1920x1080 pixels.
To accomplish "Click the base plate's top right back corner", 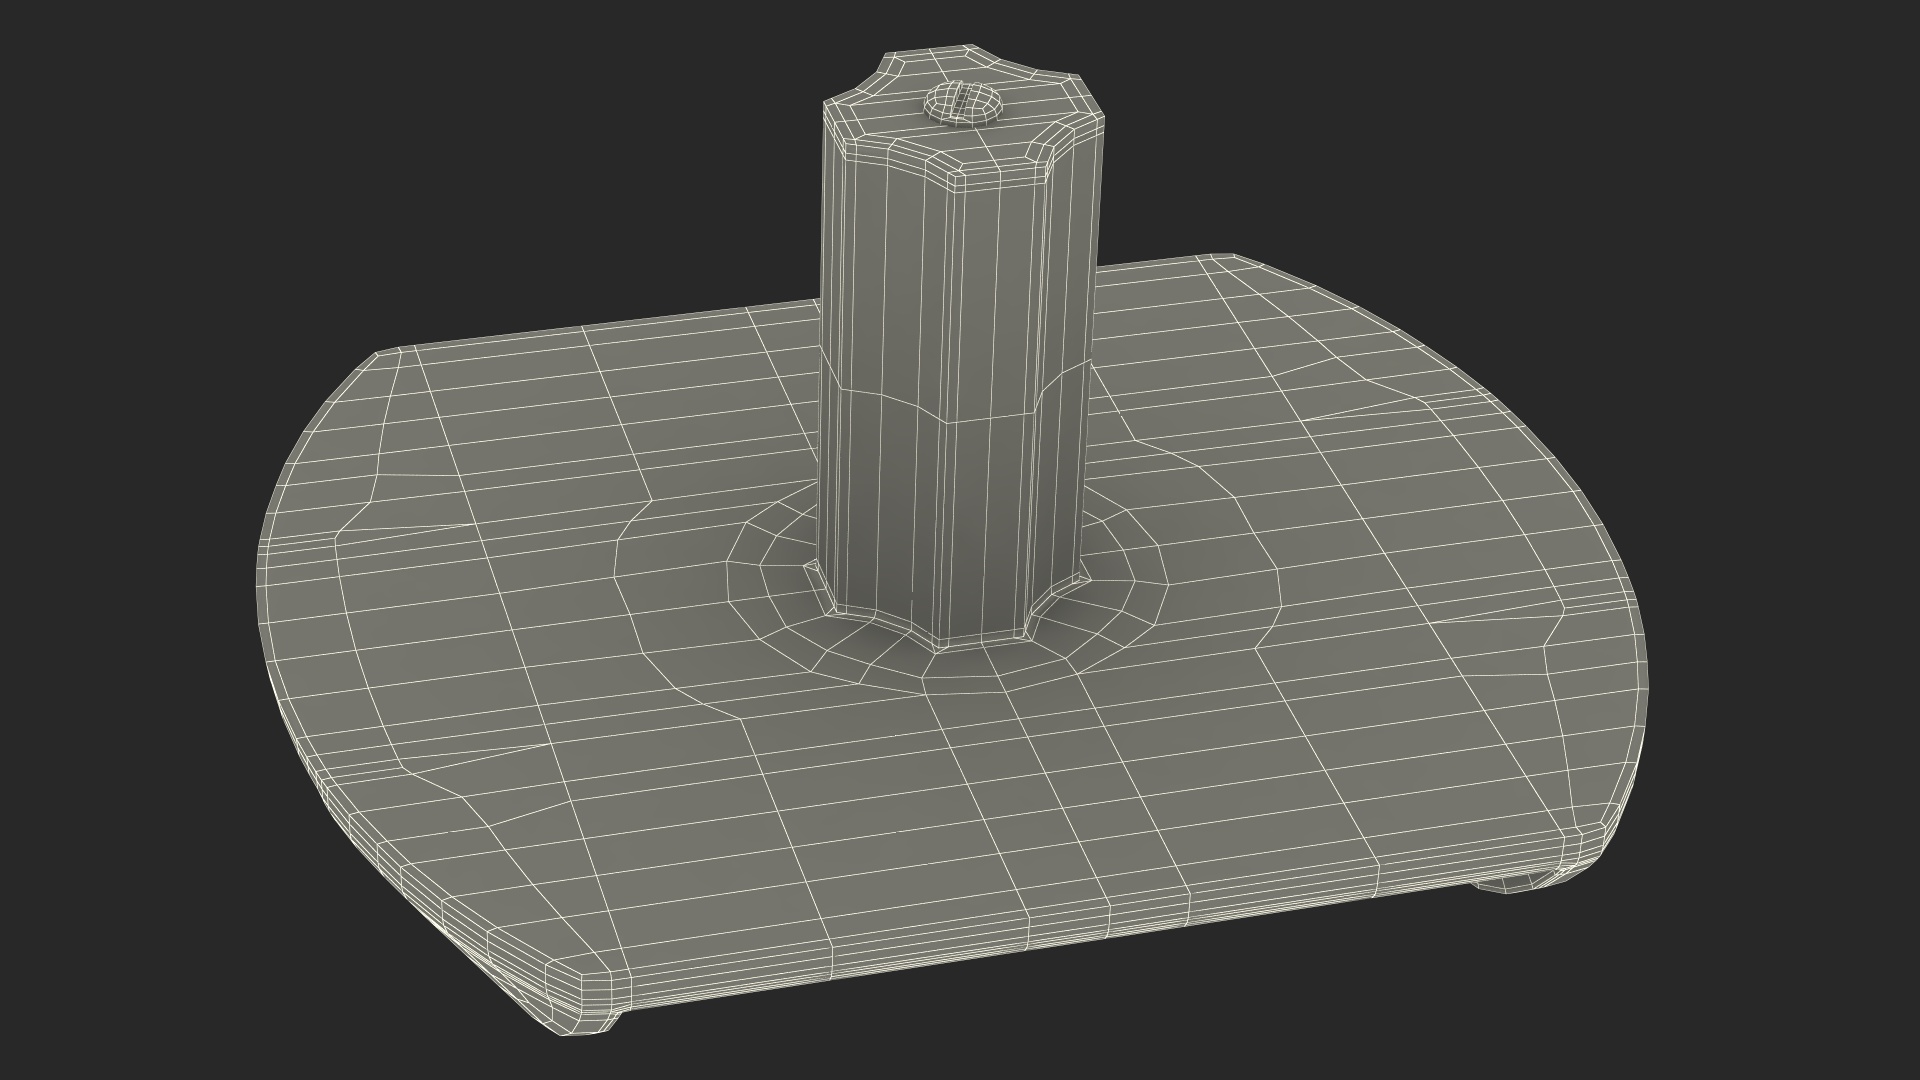I will 1225,259.
